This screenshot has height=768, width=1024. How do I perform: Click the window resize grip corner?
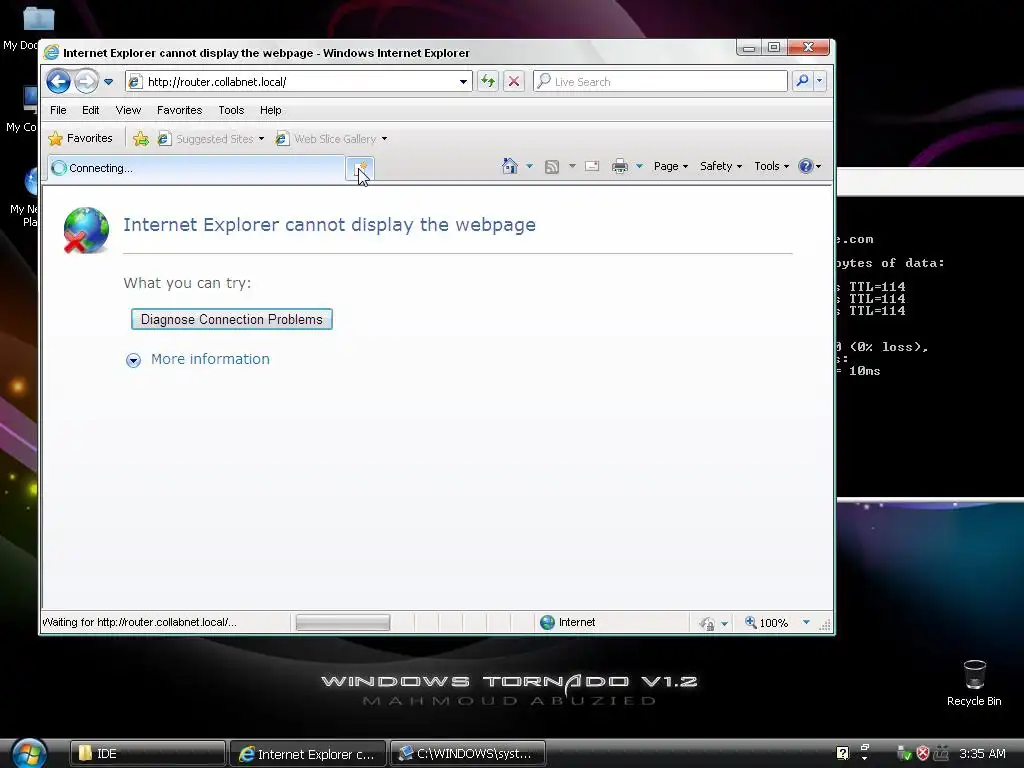point(825,624)
